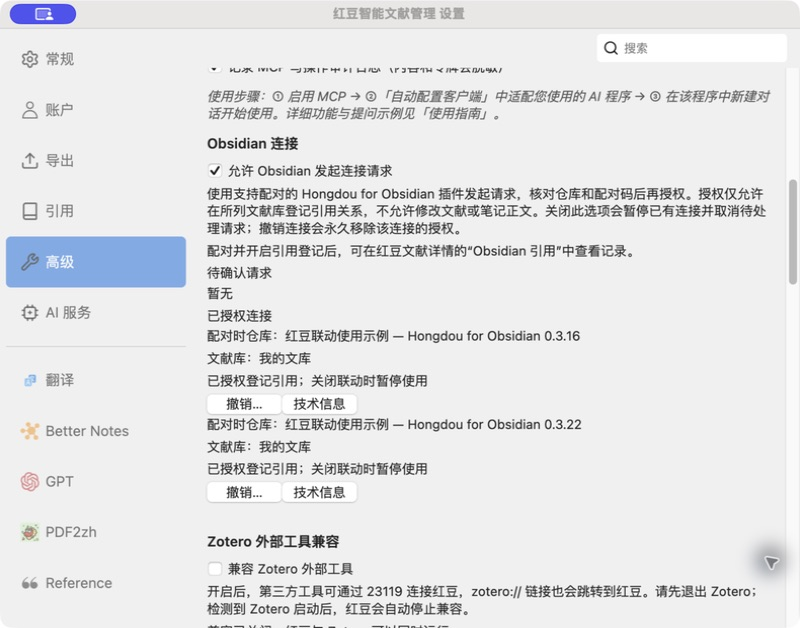The width and height of the screenshot is (800, 628).
Task: Click the AI 服务 chip icon
Action: pos(30,312)
